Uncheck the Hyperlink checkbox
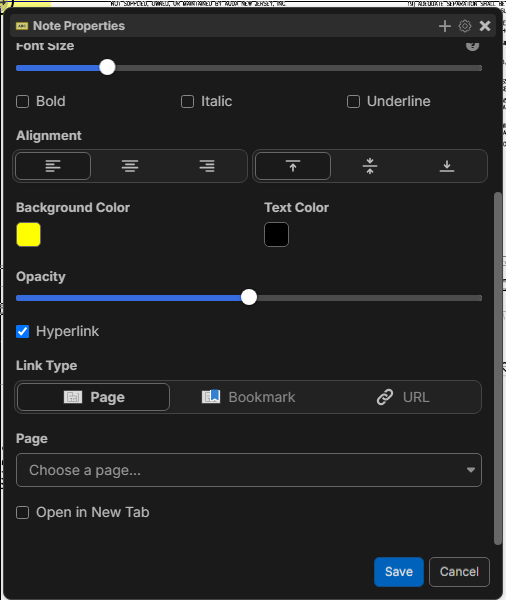Viewport: 506px width, 600px height. (x=23, y=331)
